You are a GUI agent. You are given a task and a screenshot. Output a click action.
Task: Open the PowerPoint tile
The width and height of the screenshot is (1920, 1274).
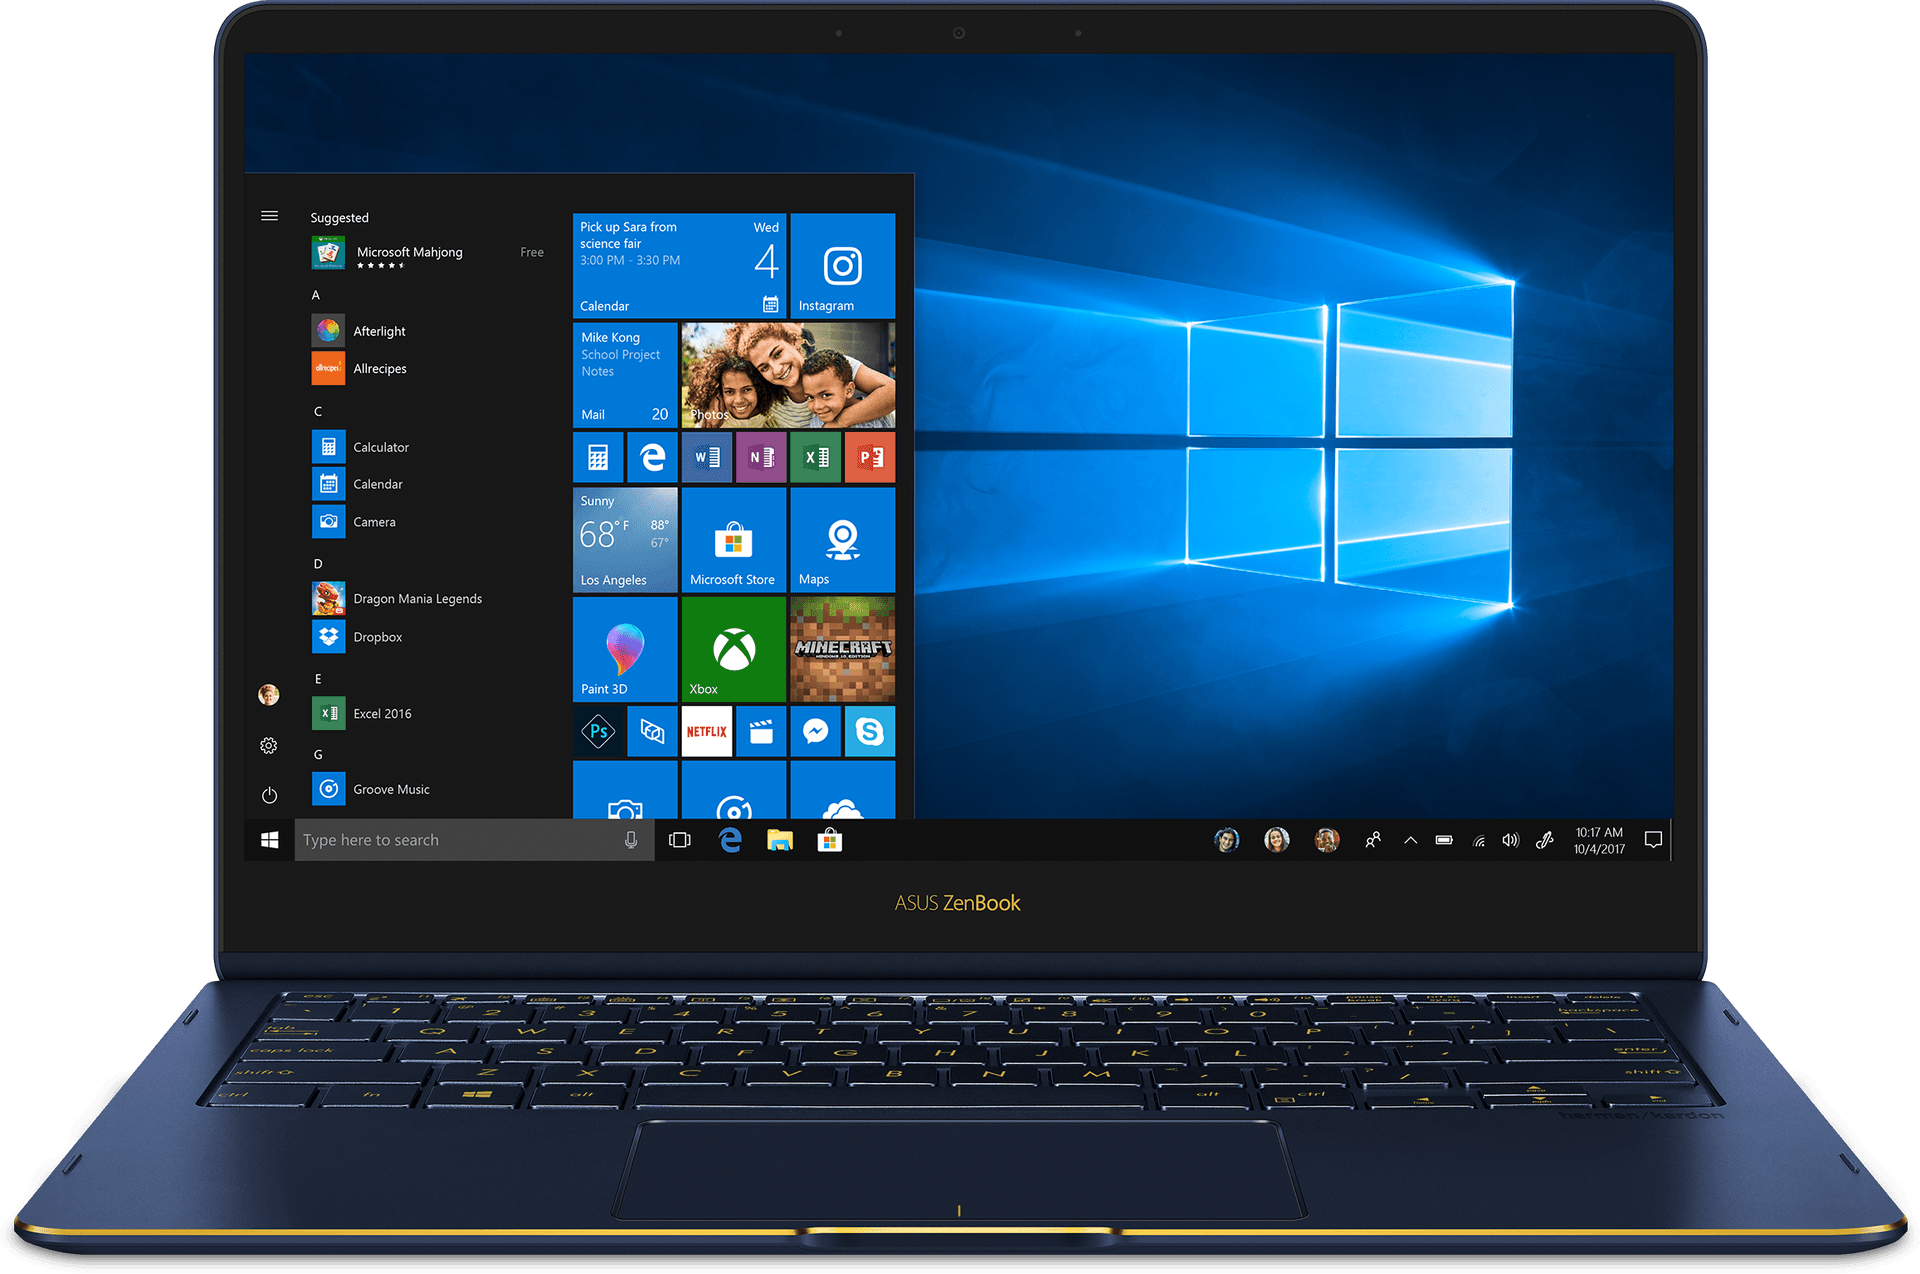(x=870, y=457)
